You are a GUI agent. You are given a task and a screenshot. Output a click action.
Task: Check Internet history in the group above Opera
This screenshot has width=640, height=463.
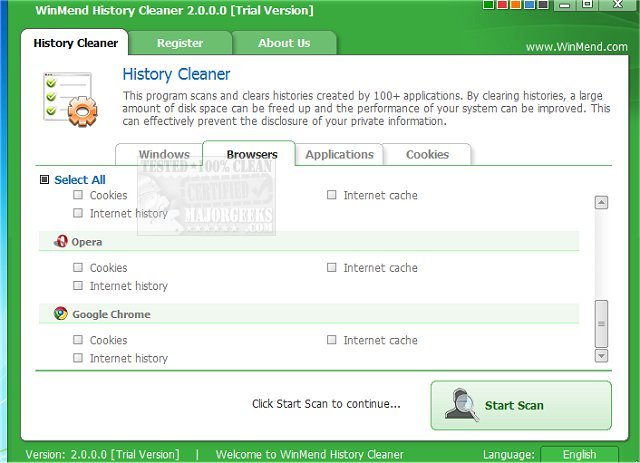(78, 213)
